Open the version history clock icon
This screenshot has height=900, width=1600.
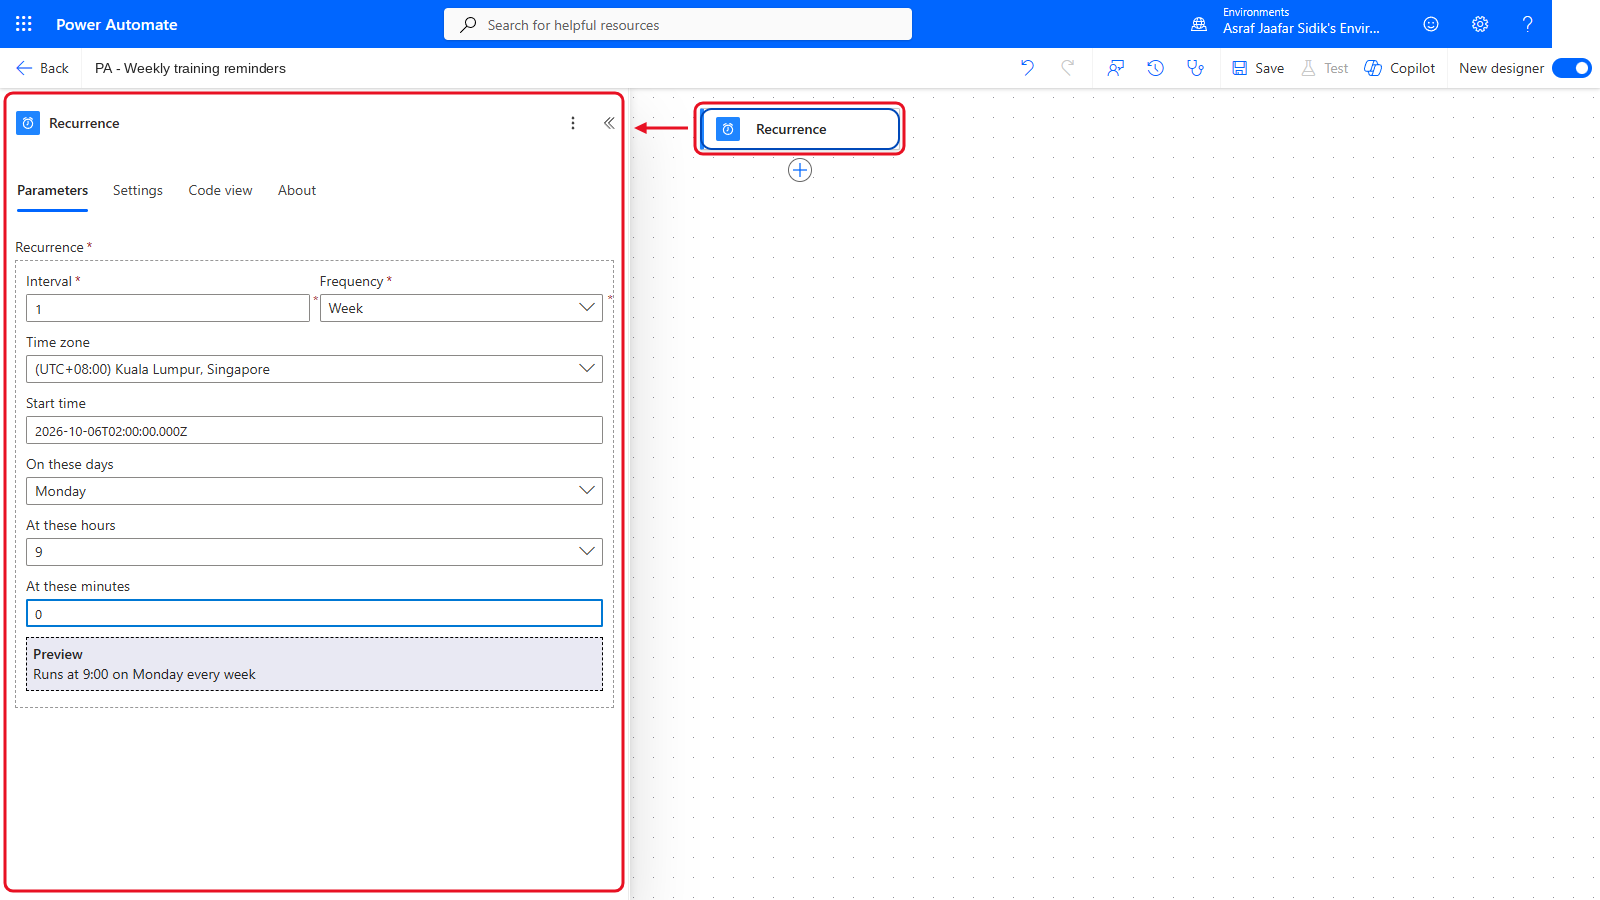[1156, 68]
